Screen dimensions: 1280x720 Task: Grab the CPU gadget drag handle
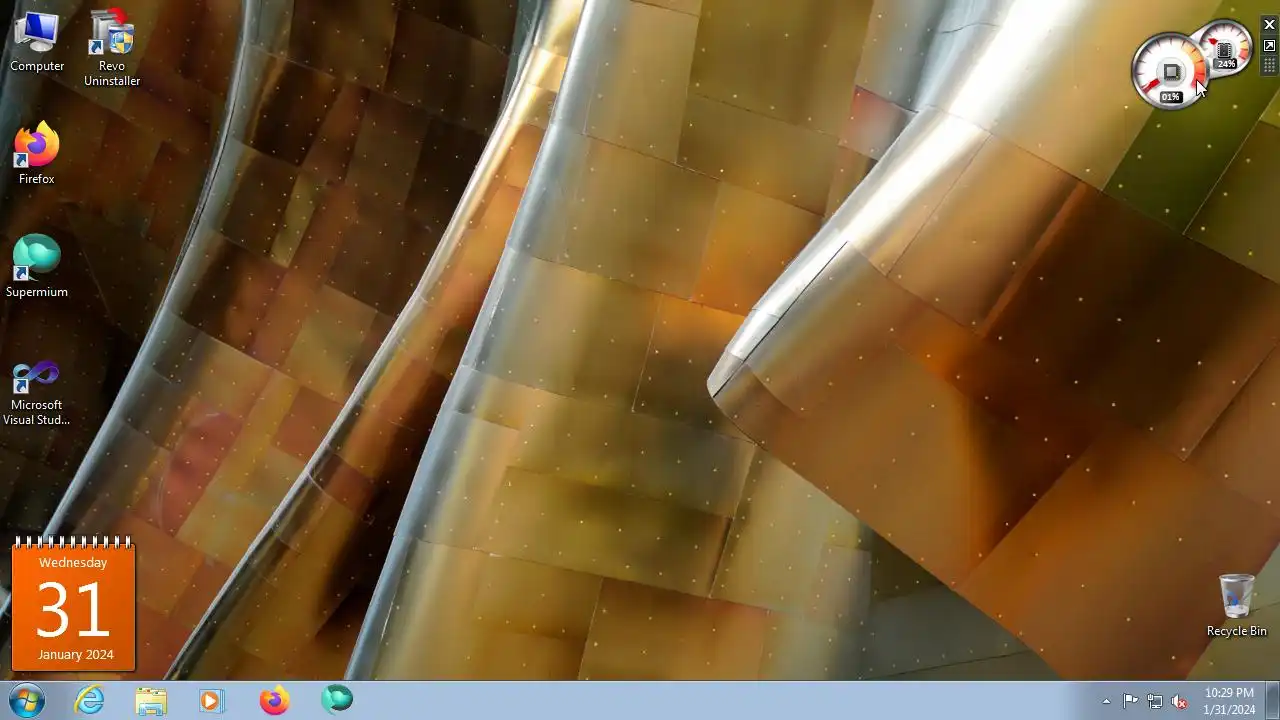(1269, 65)
